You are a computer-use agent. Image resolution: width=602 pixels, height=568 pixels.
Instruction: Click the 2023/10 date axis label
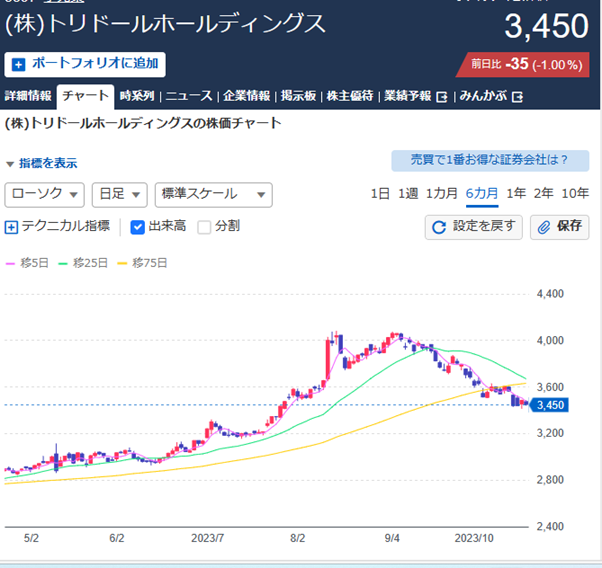(474, 538)
